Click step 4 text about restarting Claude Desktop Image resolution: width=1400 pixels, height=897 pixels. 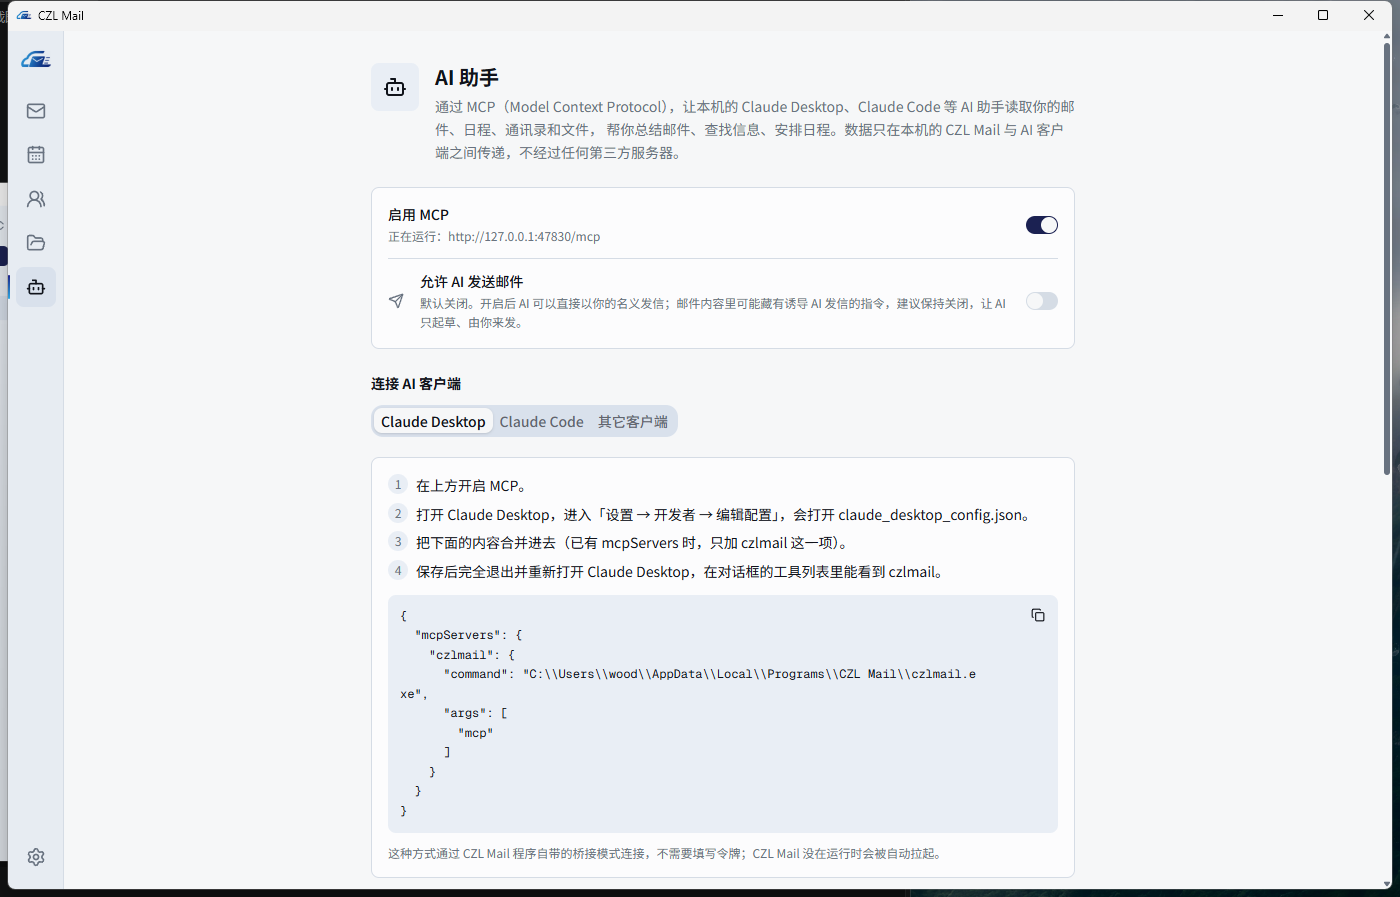[682, 572]
